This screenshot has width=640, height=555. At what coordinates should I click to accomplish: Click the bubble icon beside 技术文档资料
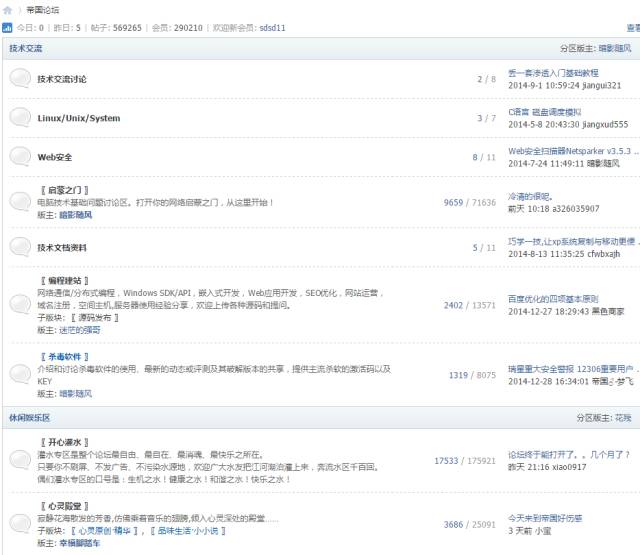[20, 247]
